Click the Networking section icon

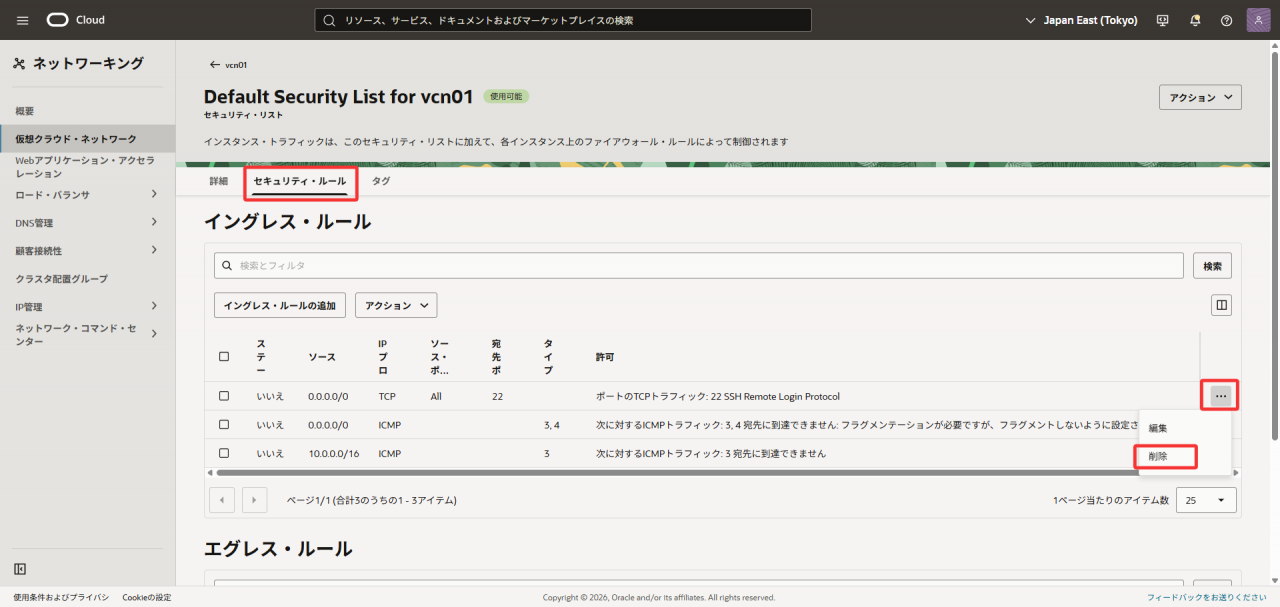[x=19, y=64]
